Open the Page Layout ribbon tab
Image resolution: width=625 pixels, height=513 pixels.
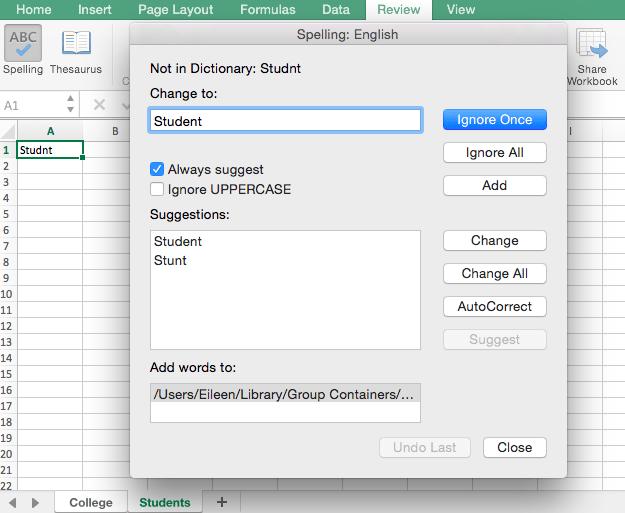pyautogui.click(x=176, y=10)
